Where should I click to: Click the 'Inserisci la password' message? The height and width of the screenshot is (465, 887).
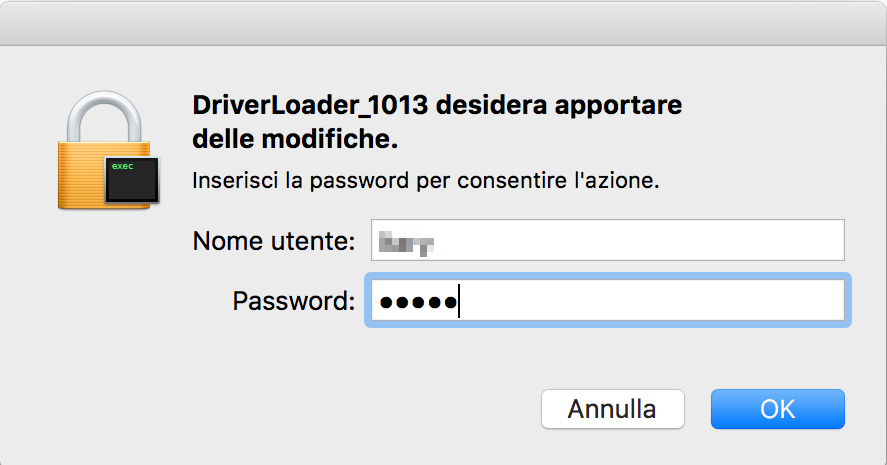coord(425,181)
